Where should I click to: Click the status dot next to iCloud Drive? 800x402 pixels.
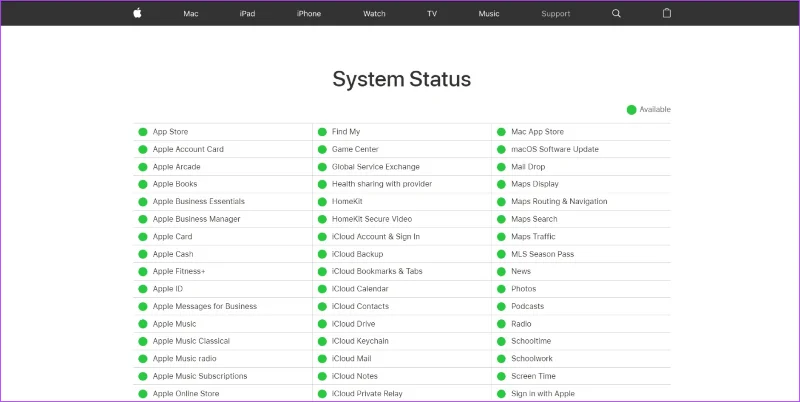click(322, 324)
